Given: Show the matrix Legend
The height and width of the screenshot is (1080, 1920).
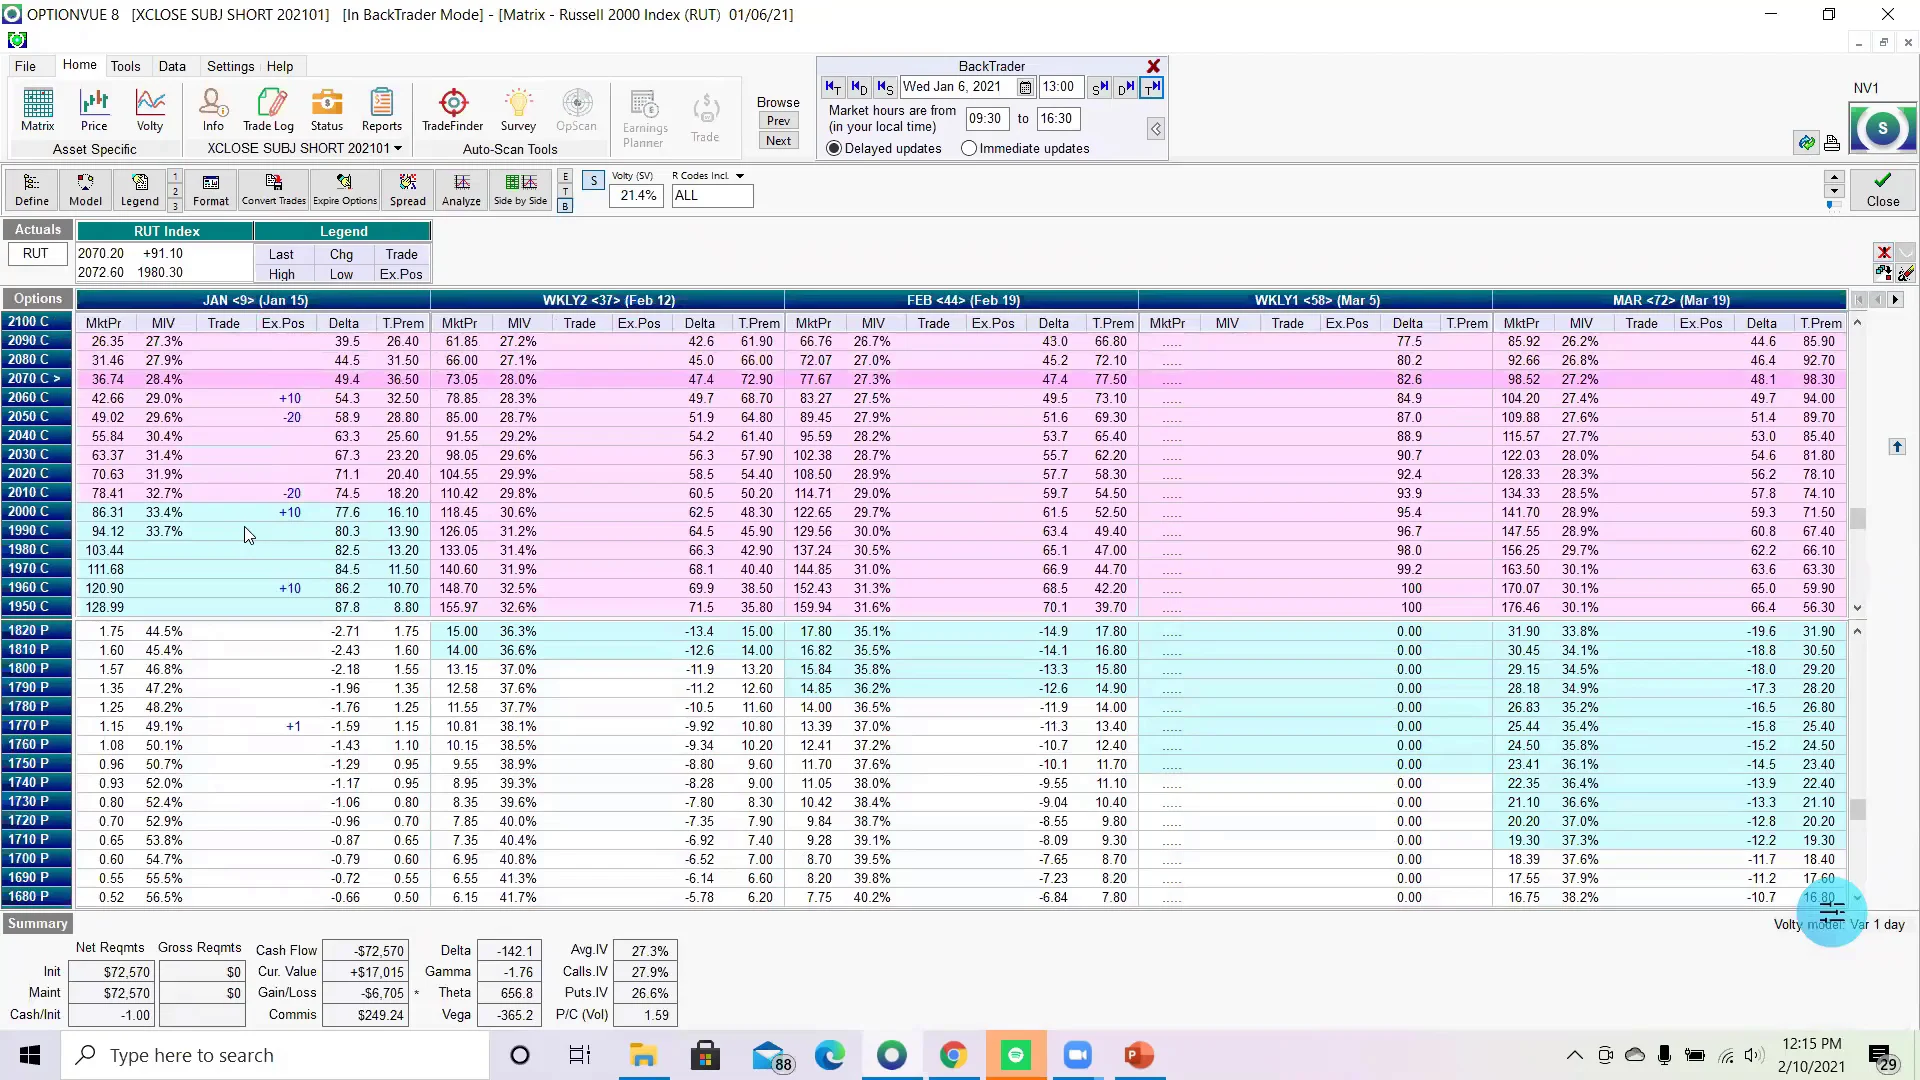Looking at the screenshot, I should pyautogui.click(x=140, y=189).
